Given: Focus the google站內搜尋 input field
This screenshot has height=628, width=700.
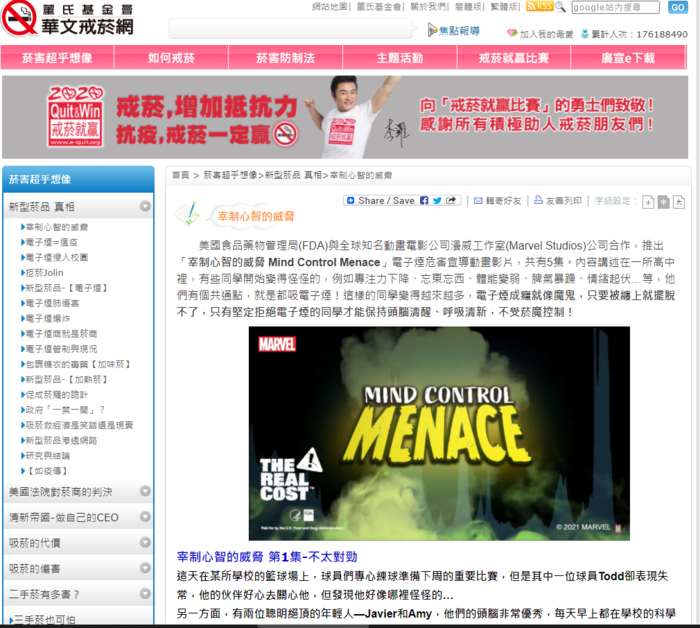Looking at the screenshot, I should (615, 7).
